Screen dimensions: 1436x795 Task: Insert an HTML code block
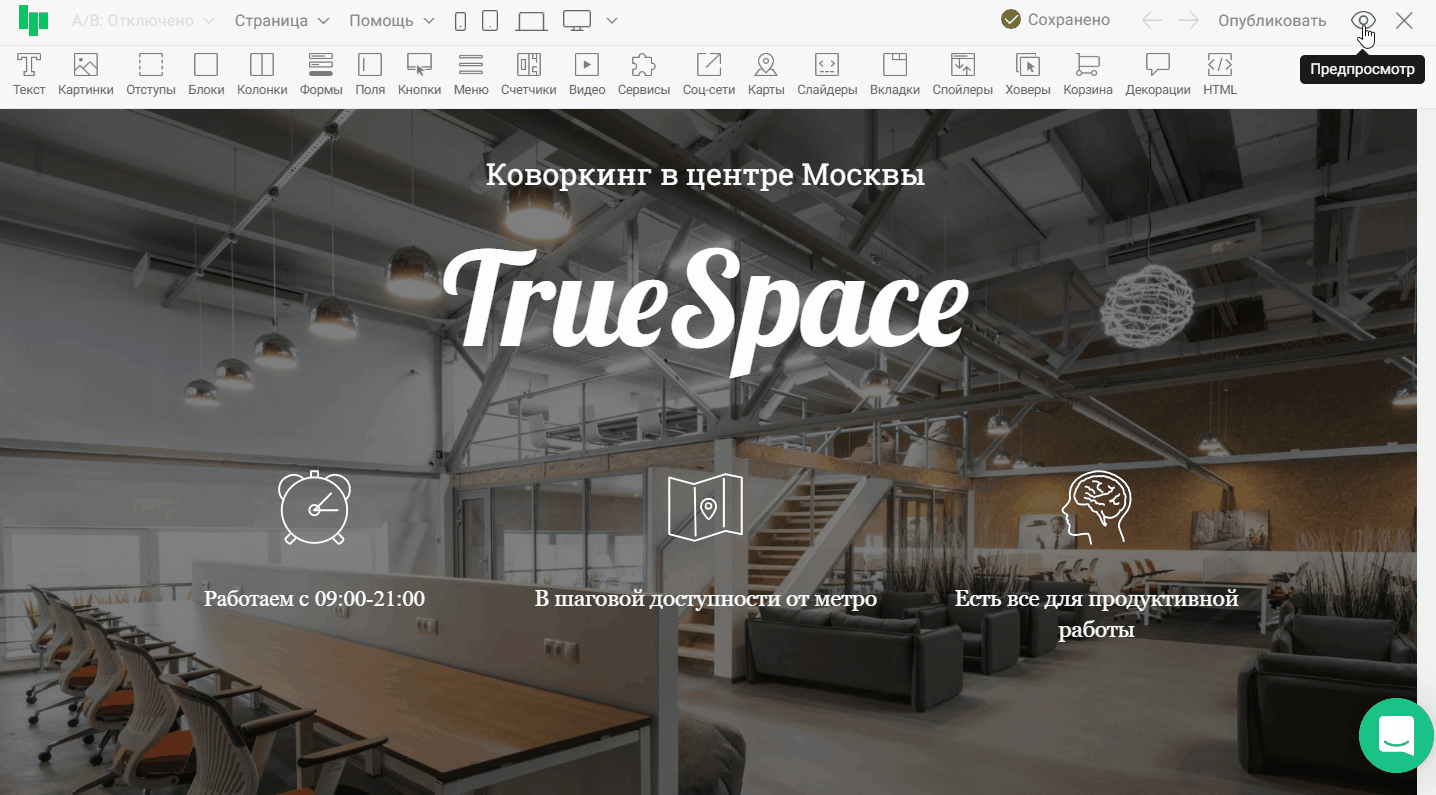click(x=1219, y=74)
